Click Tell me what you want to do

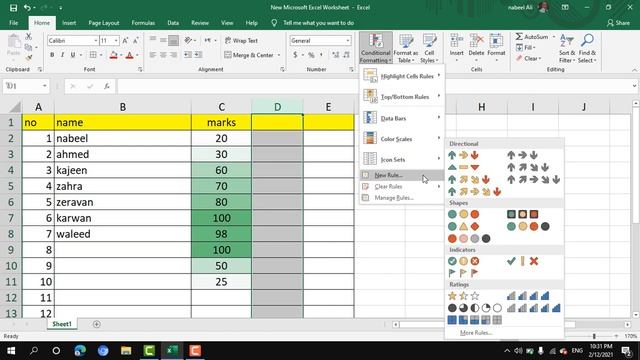coord(318,23)
